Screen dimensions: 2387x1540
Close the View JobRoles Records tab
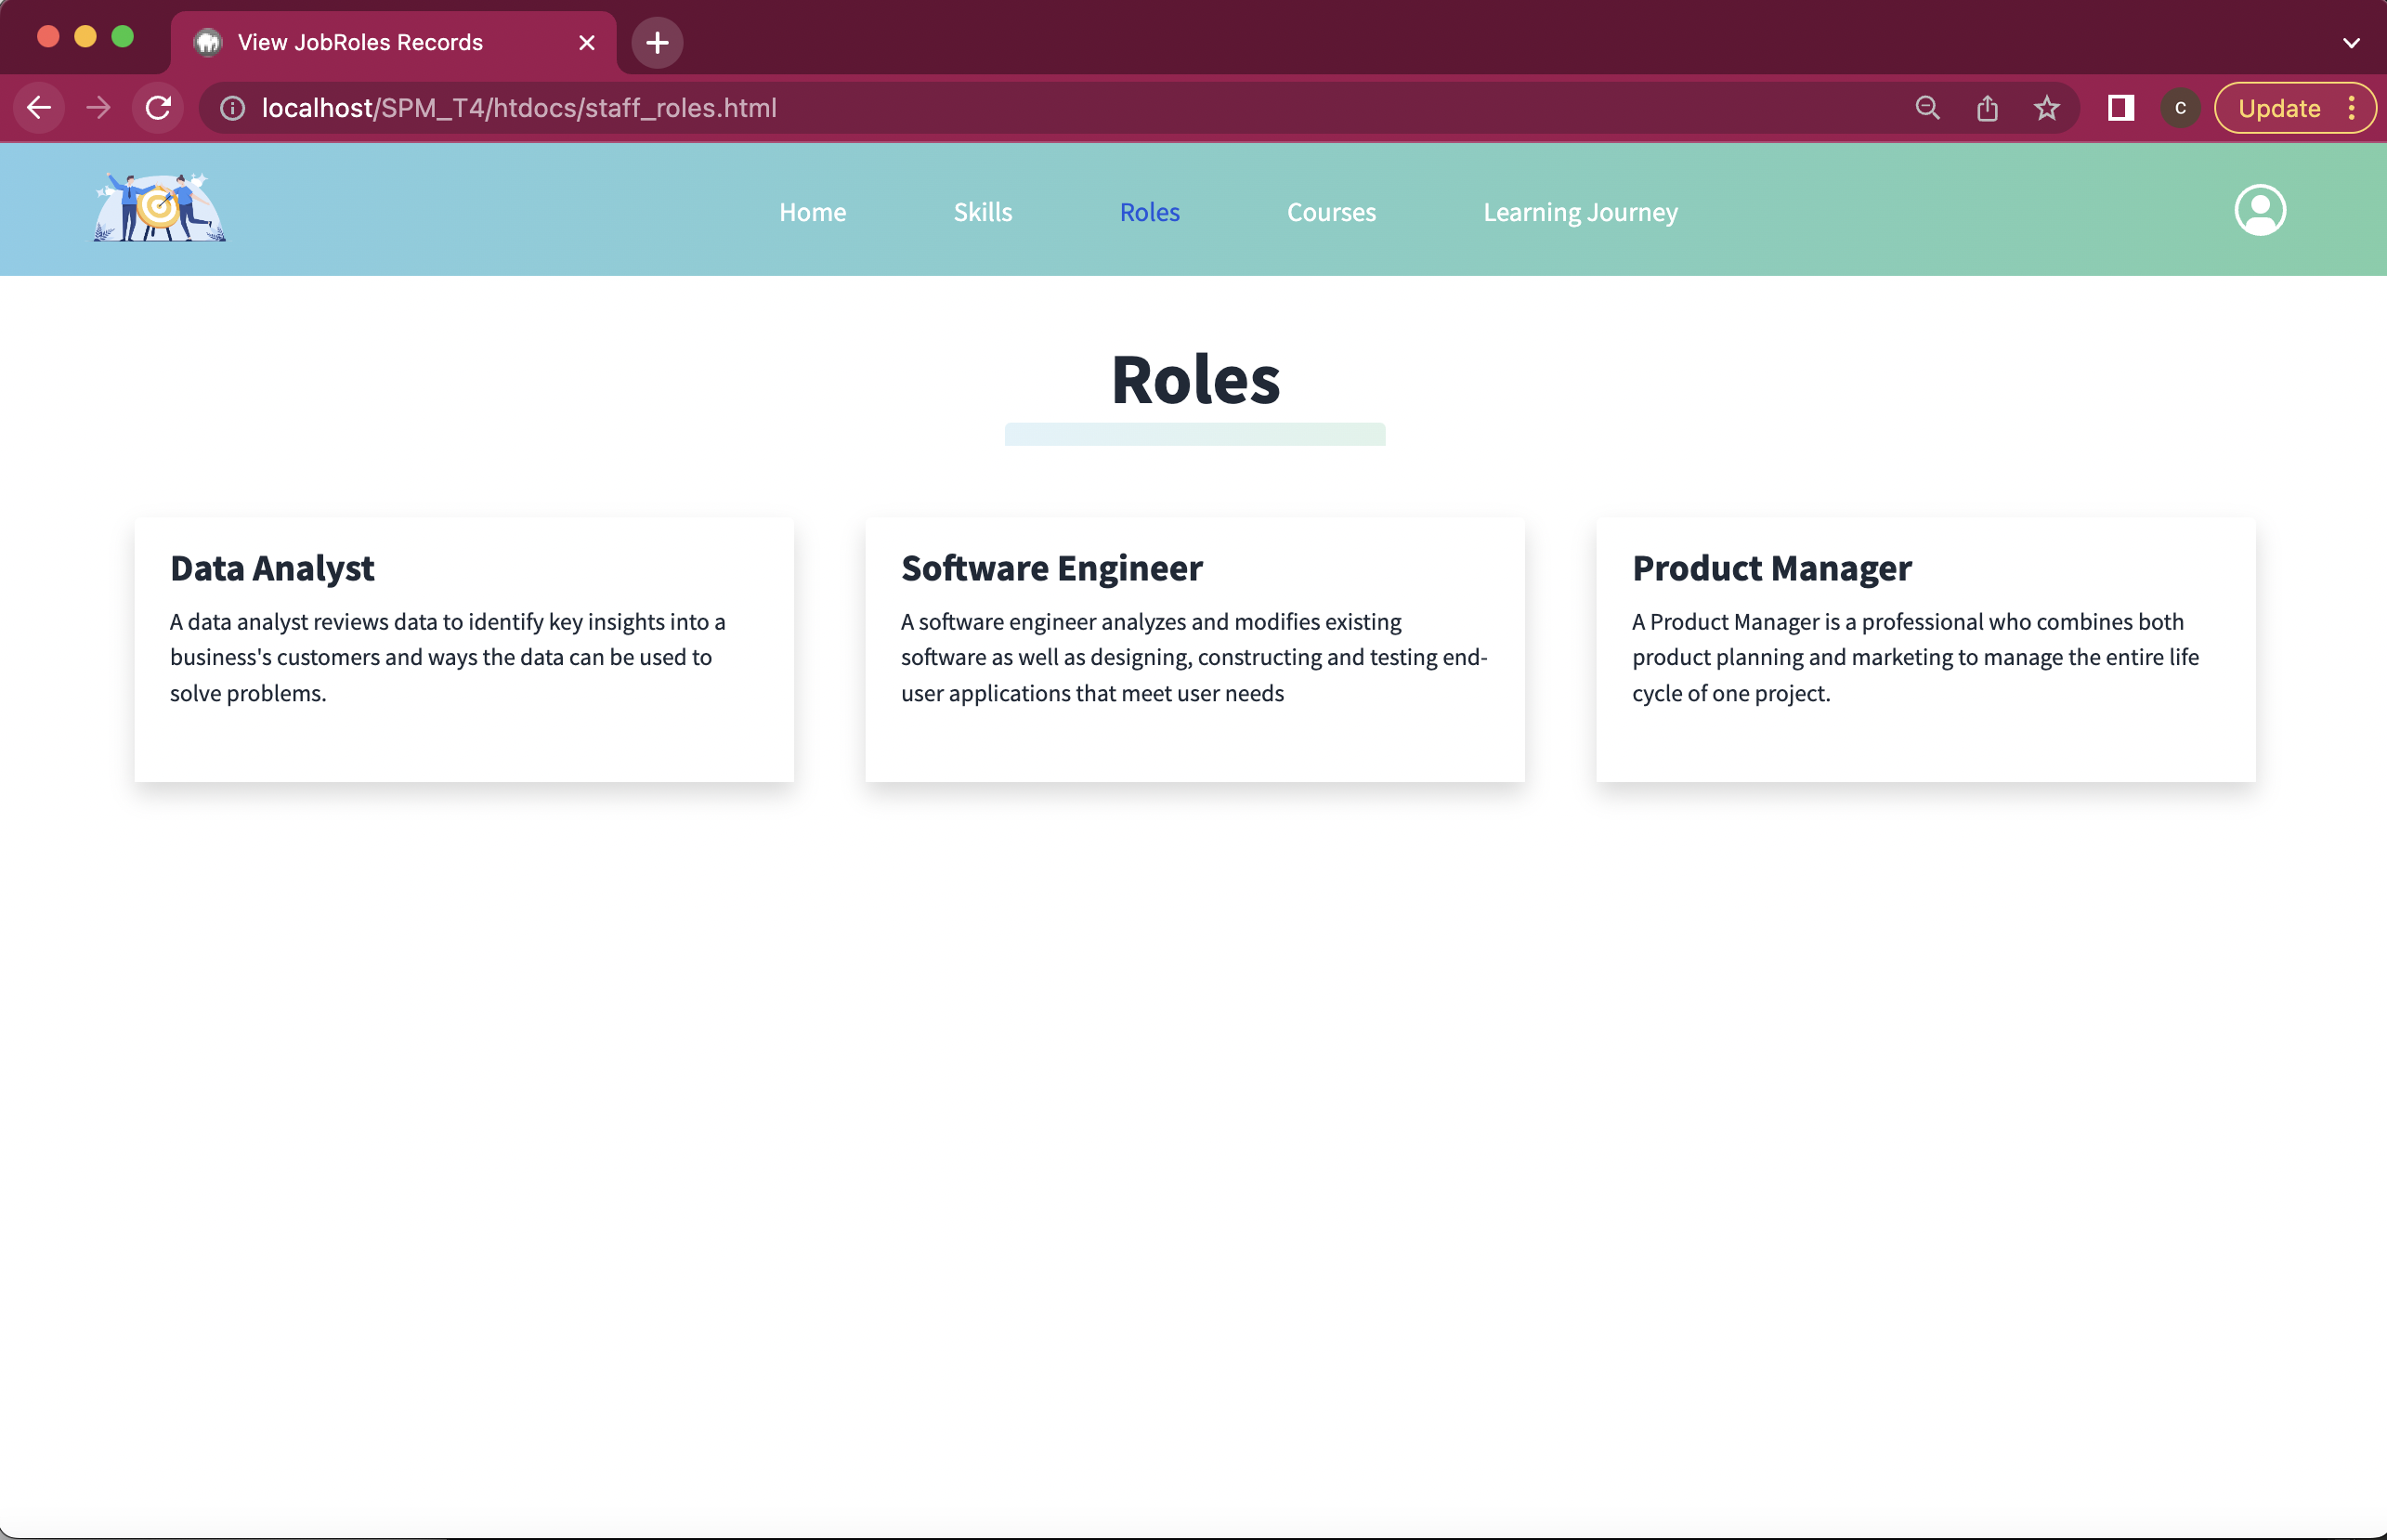tap(587, 42)
